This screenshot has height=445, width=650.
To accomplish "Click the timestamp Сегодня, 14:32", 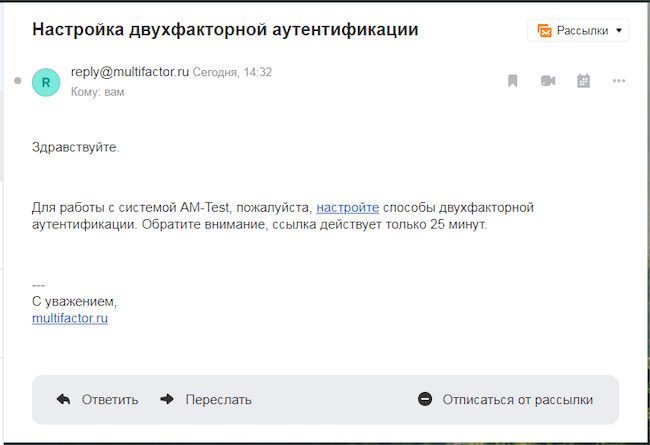I will click(x=232, y=73).
